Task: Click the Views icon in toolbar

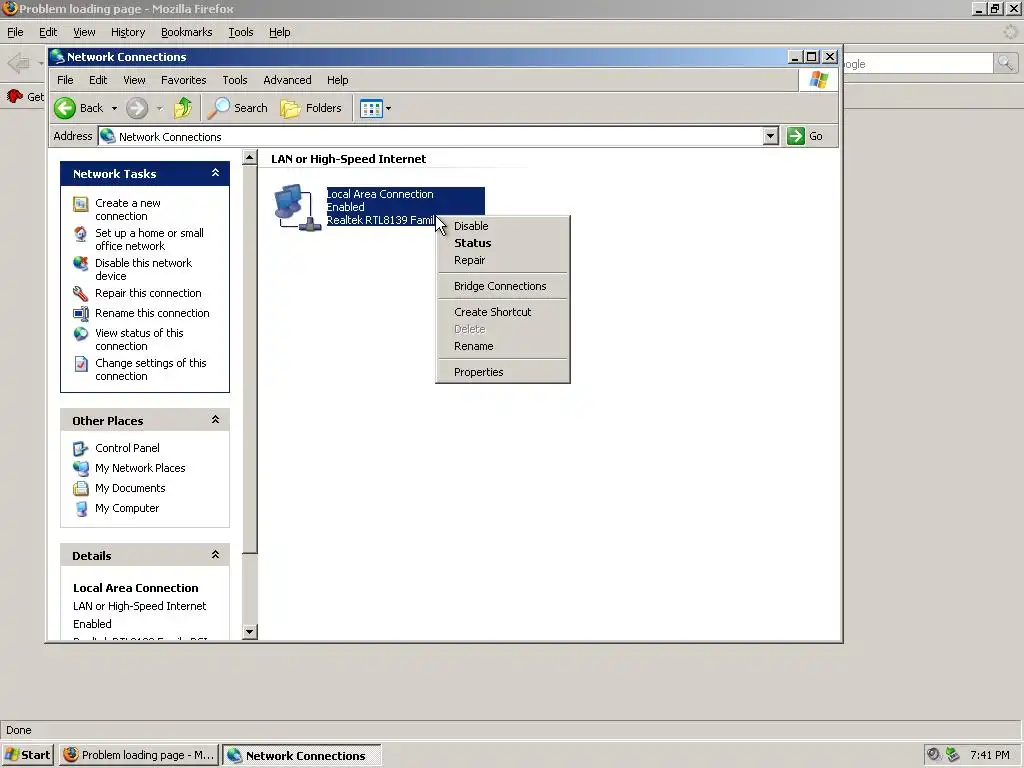Action: pyautogui.click(x=371, y=109)
